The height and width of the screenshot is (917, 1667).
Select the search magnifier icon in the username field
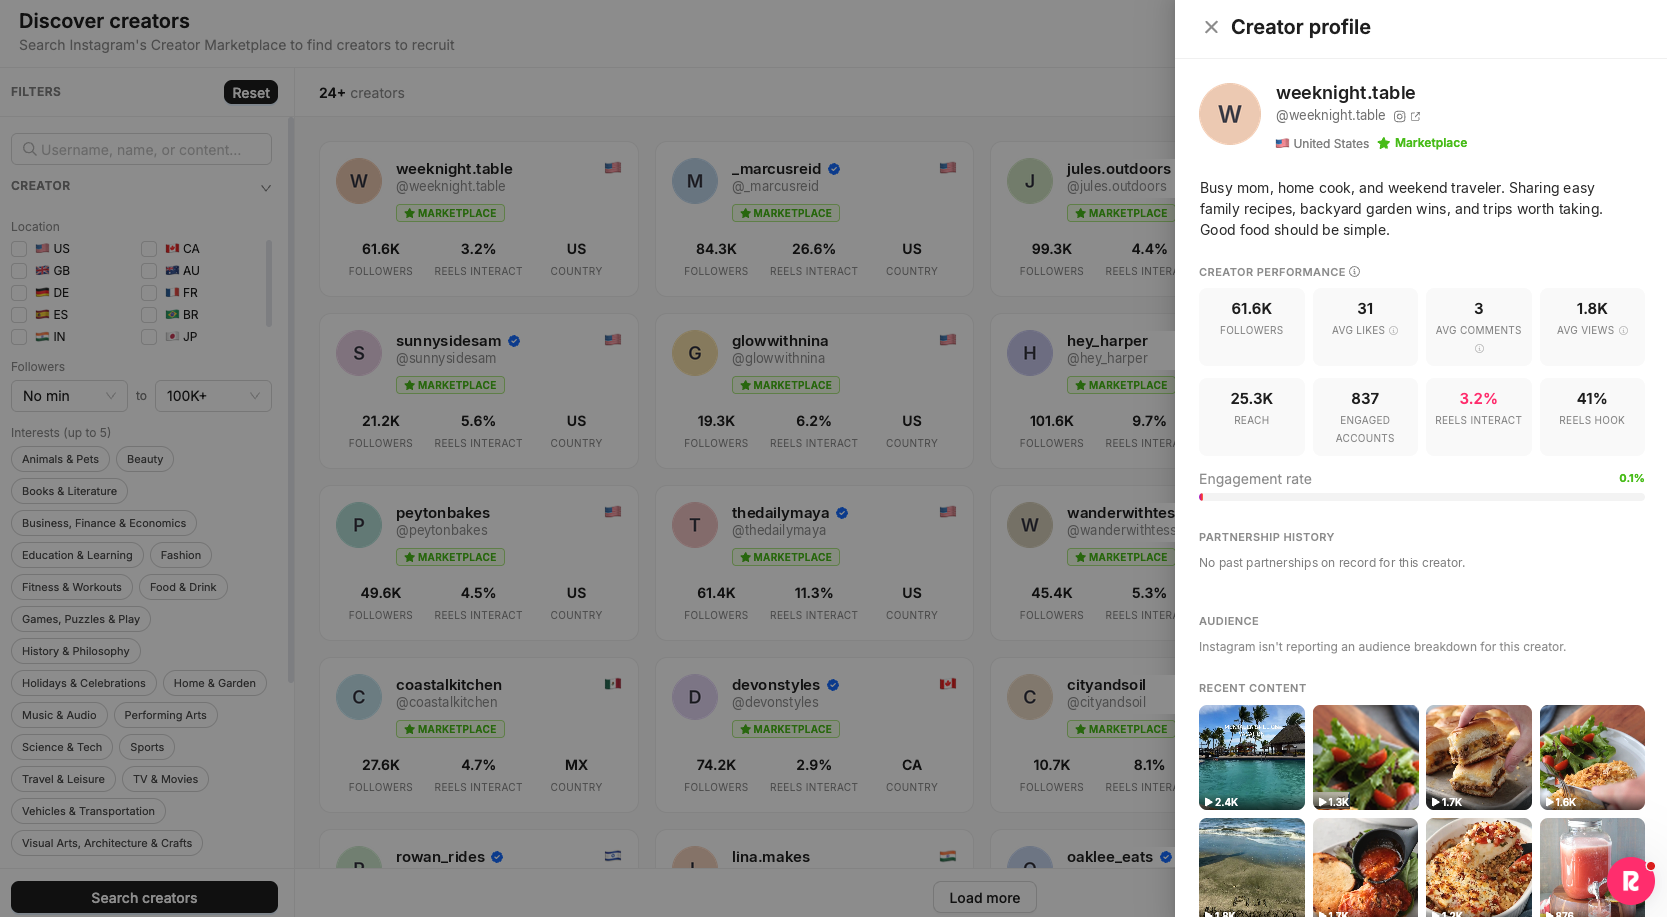(x=30, y=149)
